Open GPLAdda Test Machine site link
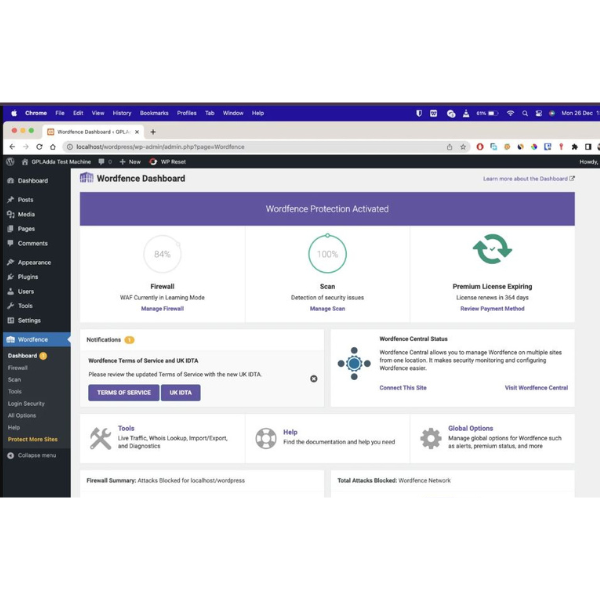 (56, 162)
